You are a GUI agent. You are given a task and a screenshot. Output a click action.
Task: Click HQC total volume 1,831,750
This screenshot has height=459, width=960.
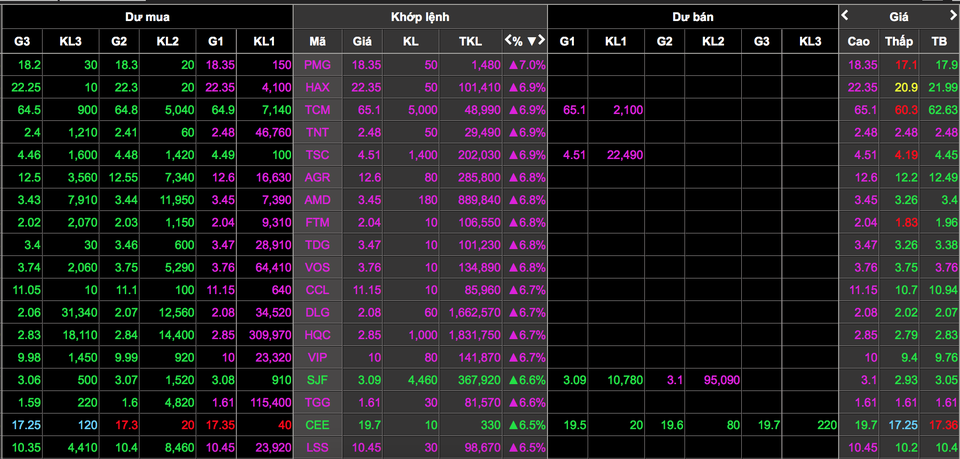[474, 335]
